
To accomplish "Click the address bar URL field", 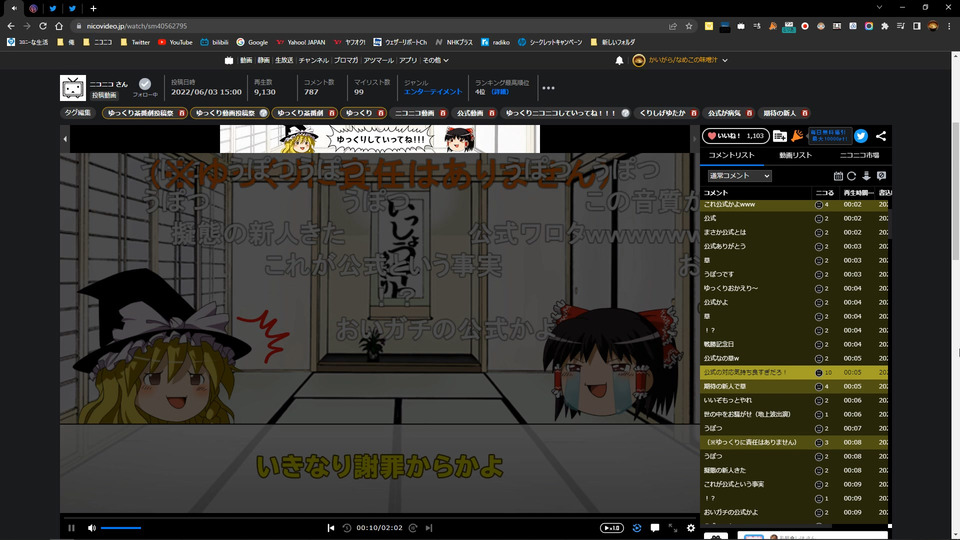I will (367, 26).
